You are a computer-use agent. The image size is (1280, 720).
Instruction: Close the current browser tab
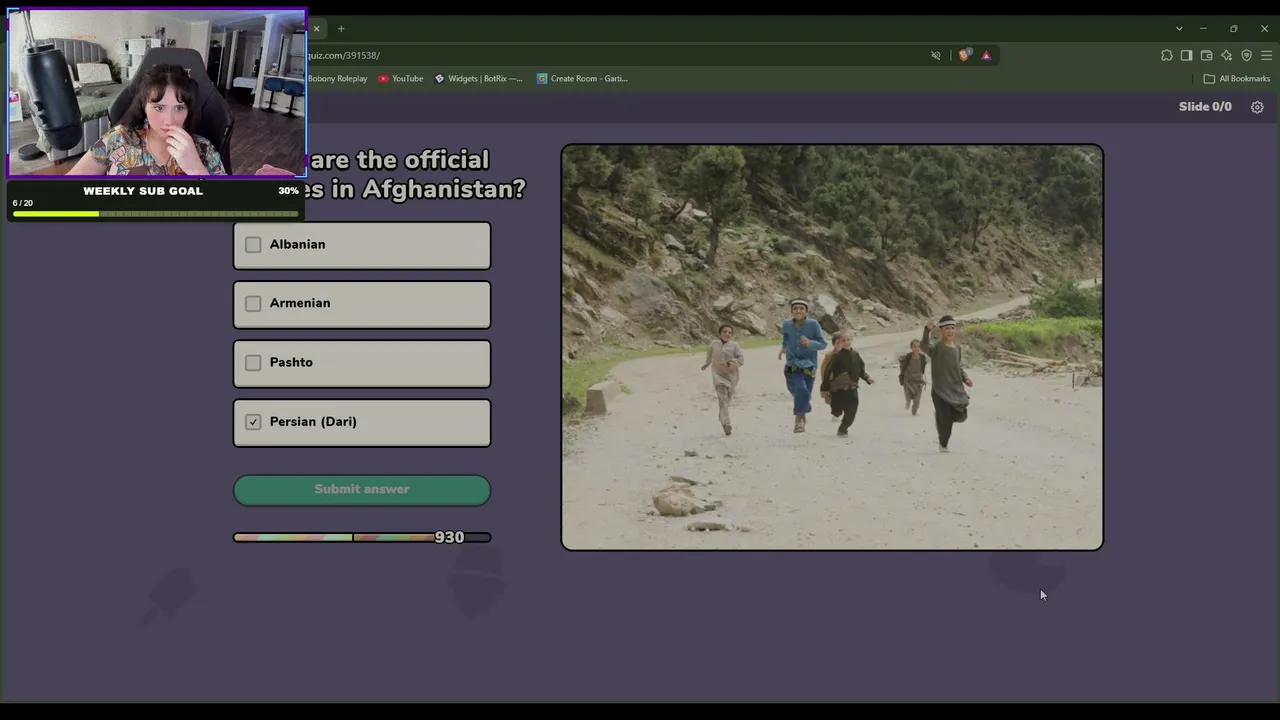coord(316,29)
